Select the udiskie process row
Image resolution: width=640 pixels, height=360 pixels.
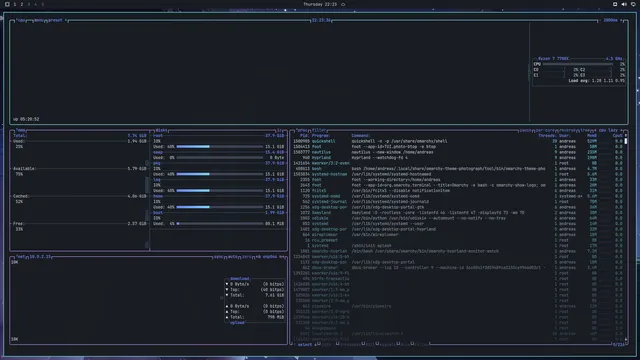tap(457, 218)
